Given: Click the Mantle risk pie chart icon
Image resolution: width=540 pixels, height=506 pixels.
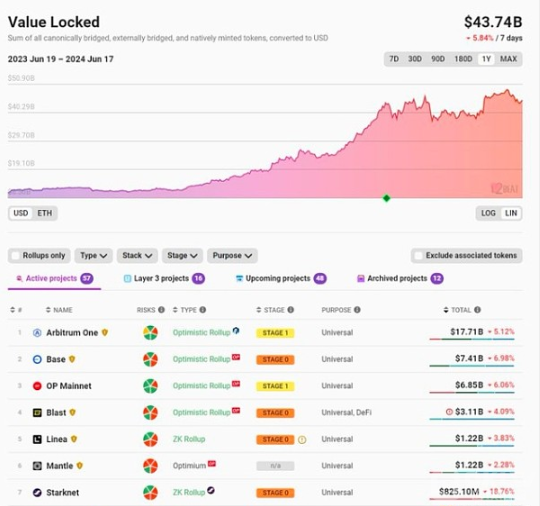Looking at the screenshot, I should tap(150, 466).
